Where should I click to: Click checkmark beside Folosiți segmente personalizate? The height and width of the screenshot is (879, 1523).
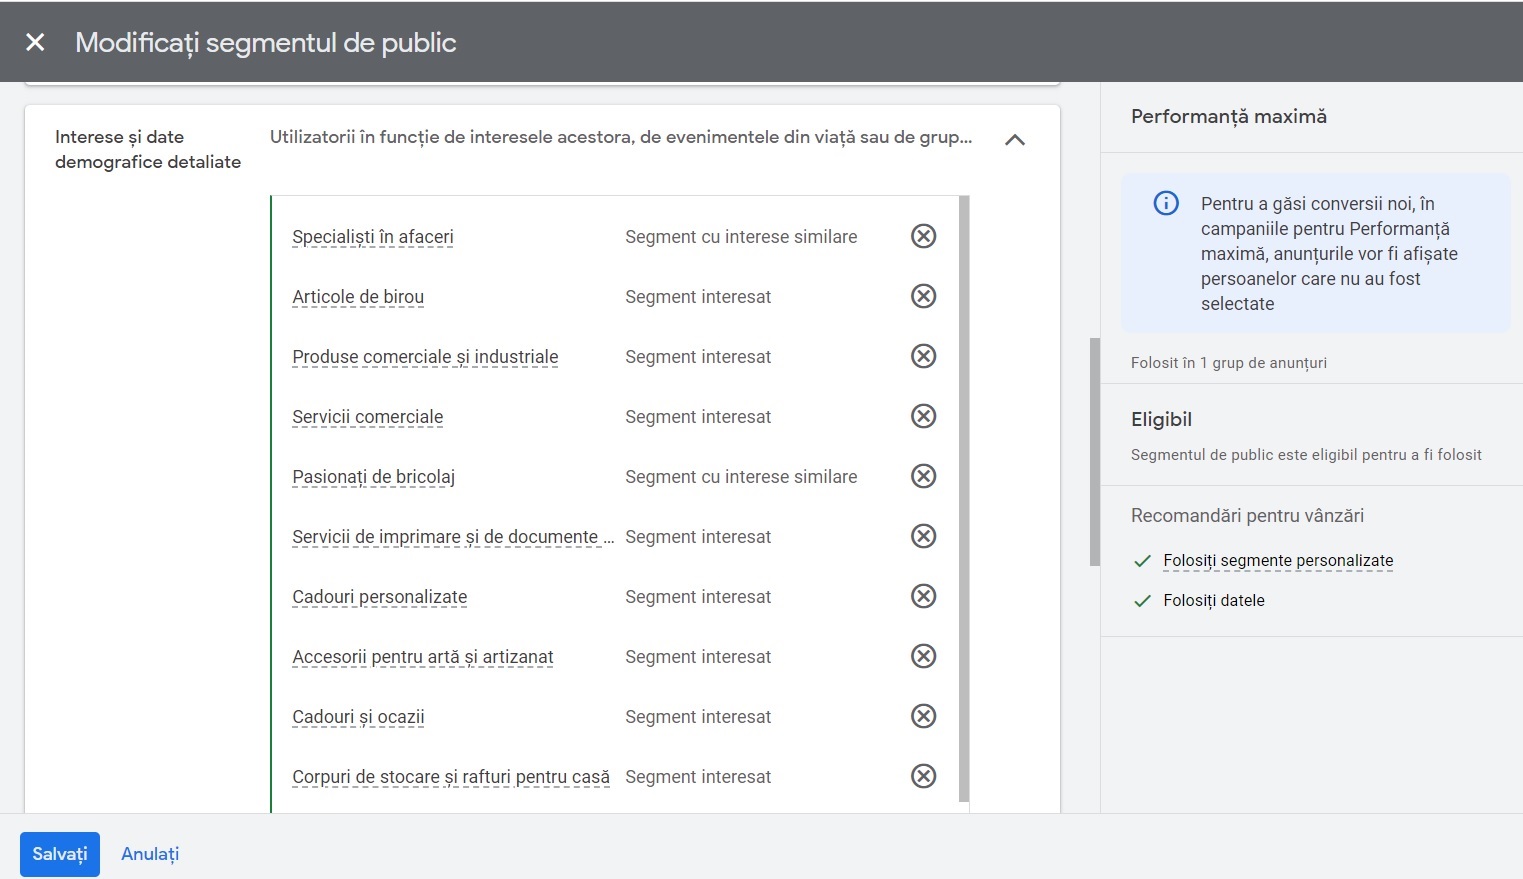click(x=1142, y=561)
